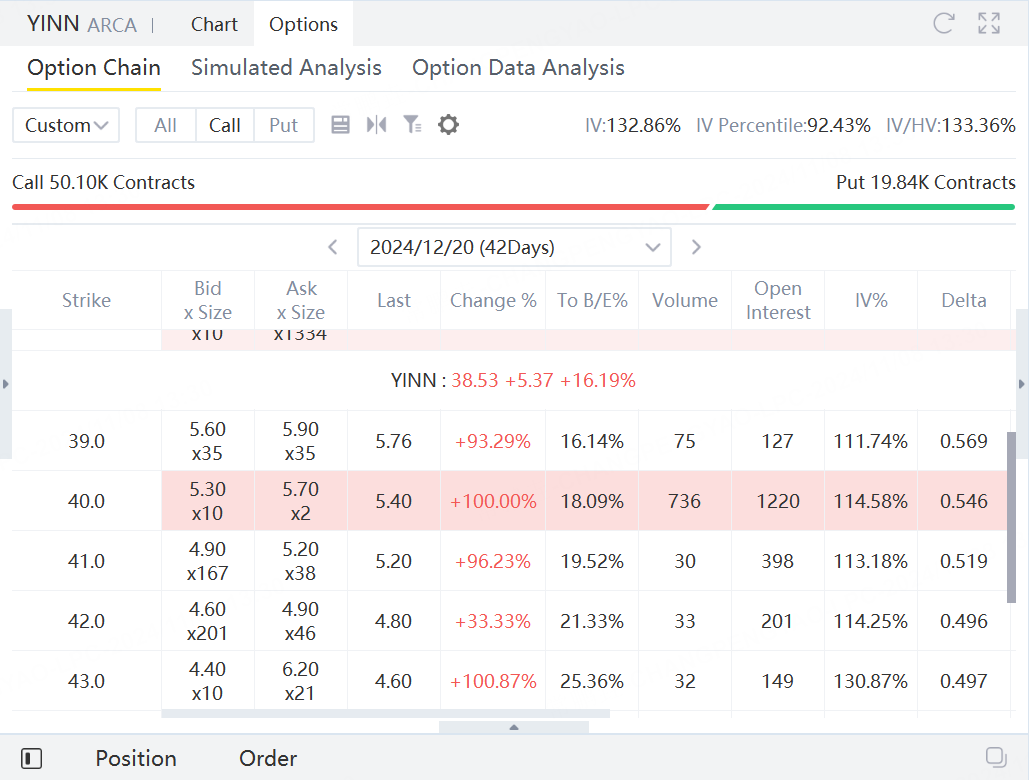Open the Simulated Analysis tab

tap(286, 68)
